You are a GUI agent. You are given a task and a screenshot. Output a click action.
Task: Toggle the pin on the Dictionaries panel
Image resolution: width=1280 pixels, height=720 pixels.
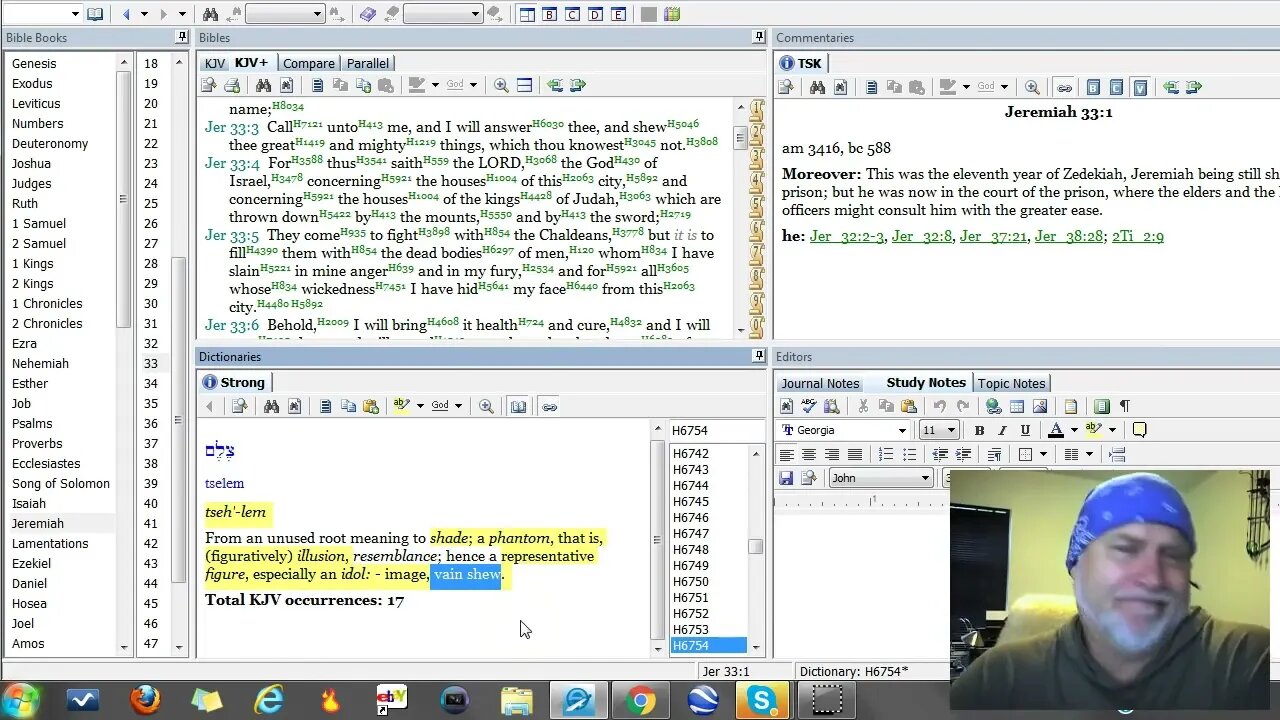pos(759,356)
